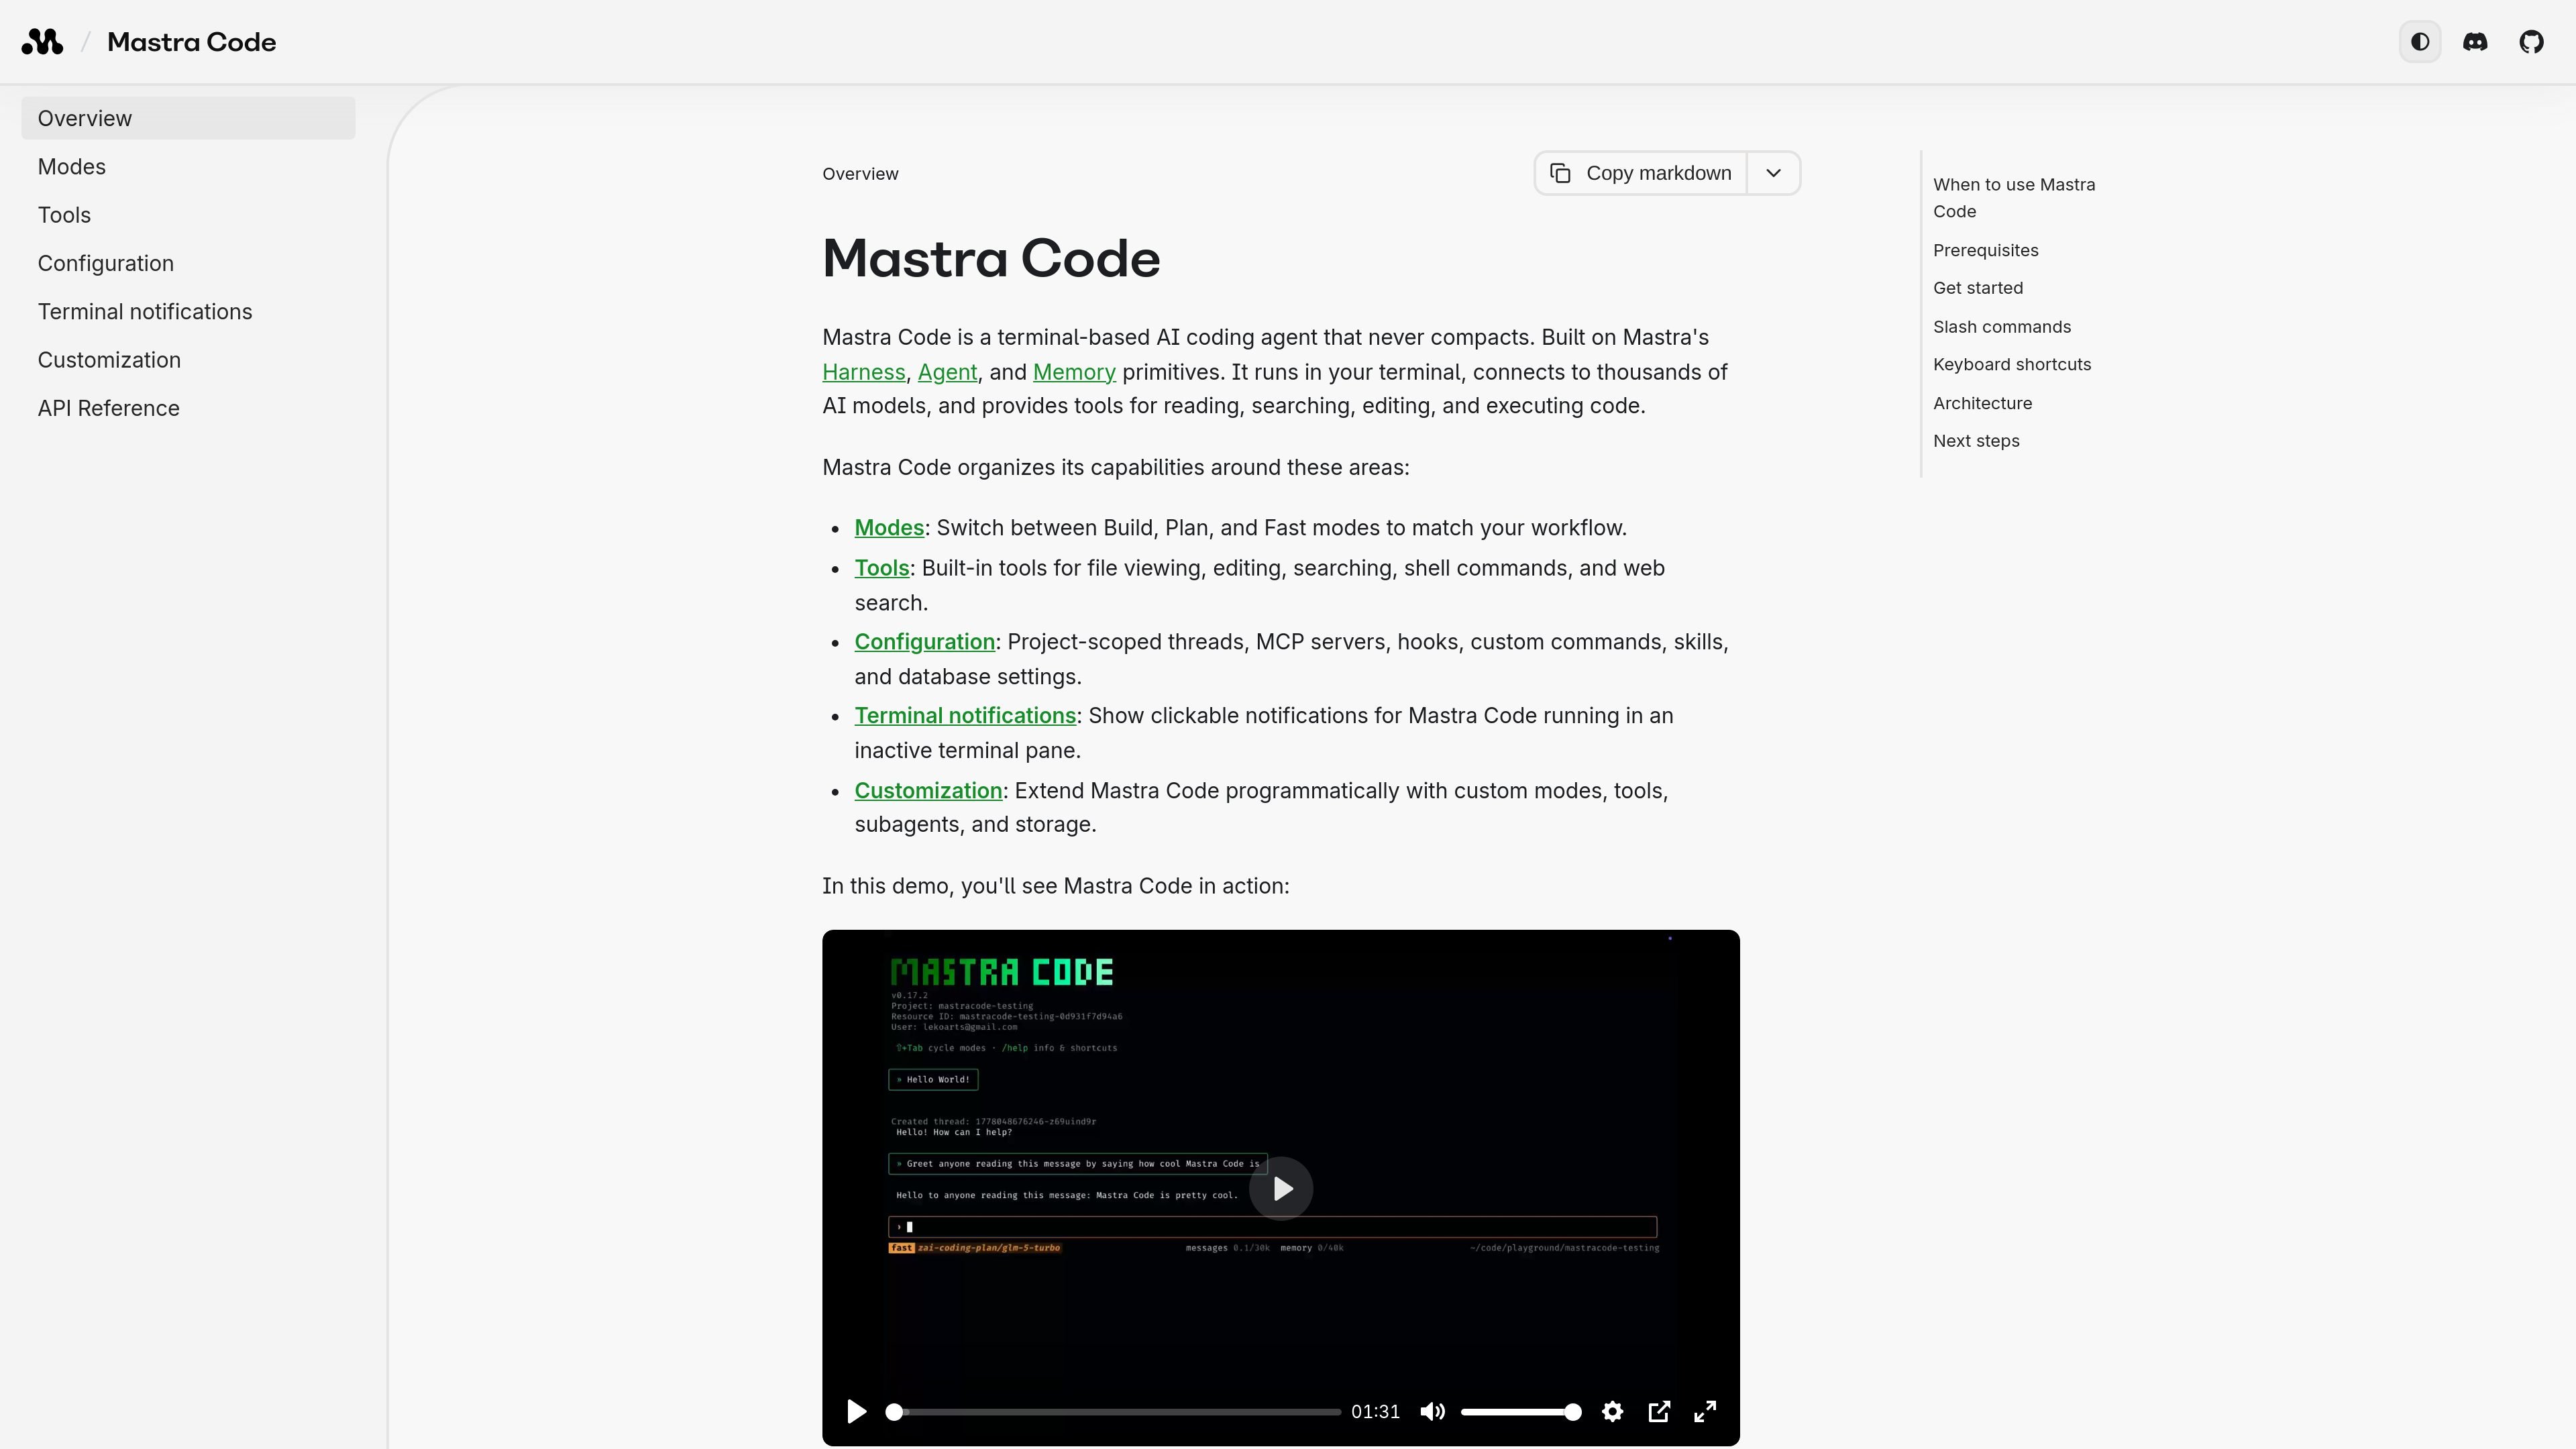The height and width of the screenshot is (1449, 2576).
Task: Open Modes page in the sidebar
Action: pos(188,167)
